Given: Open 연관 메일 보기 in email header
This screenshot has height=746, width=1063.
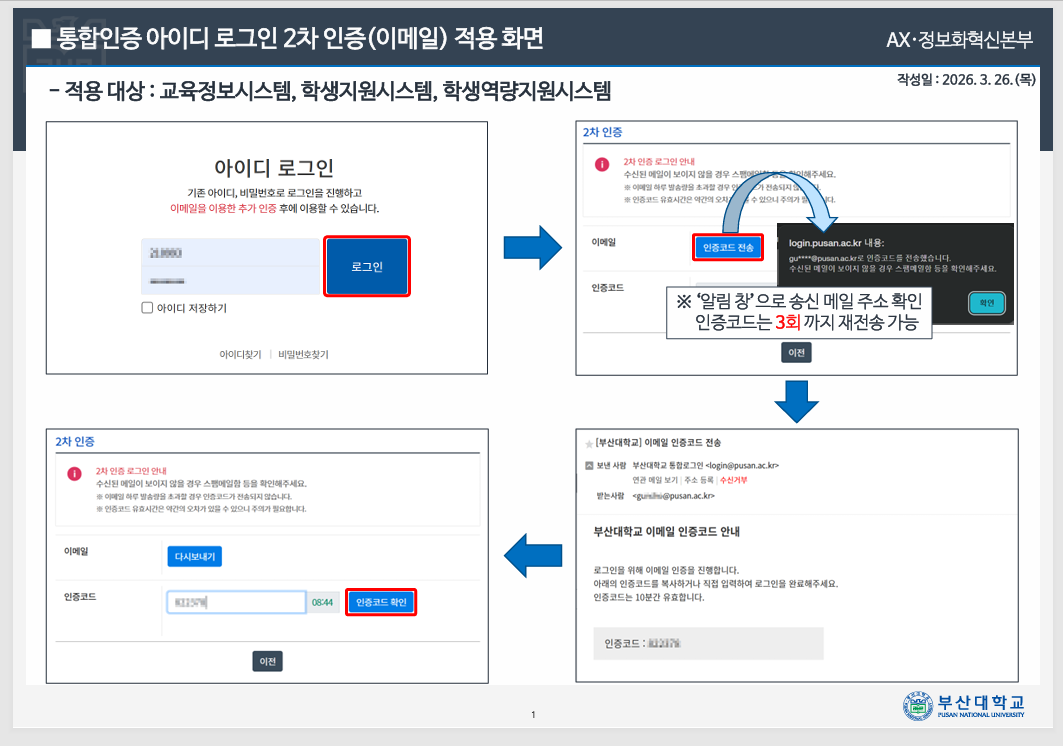Looking at the screenshot, I should pyautogui.click(x=650, y=480).
